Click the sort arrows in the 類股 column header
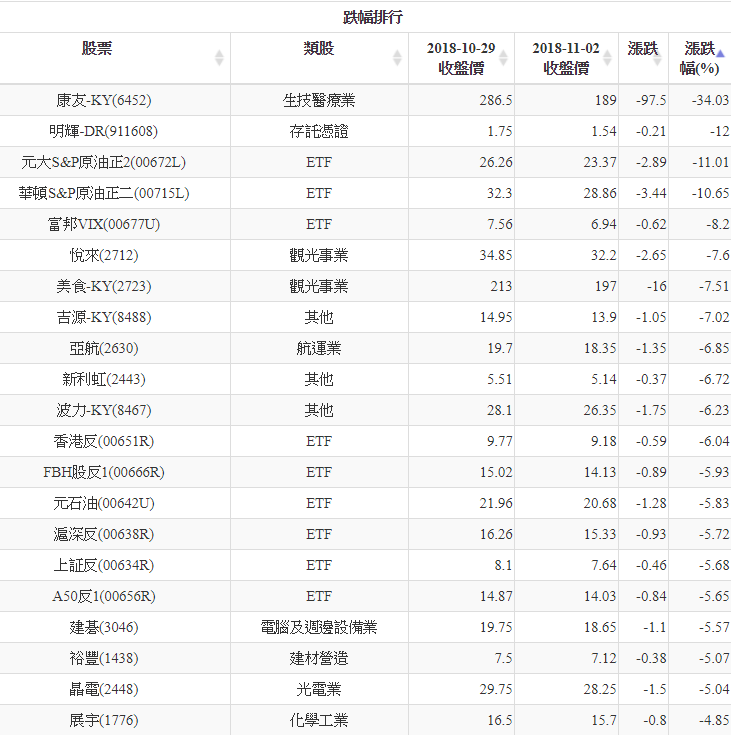The width and height of the screenshot is (731, 735). pos(397,58)
